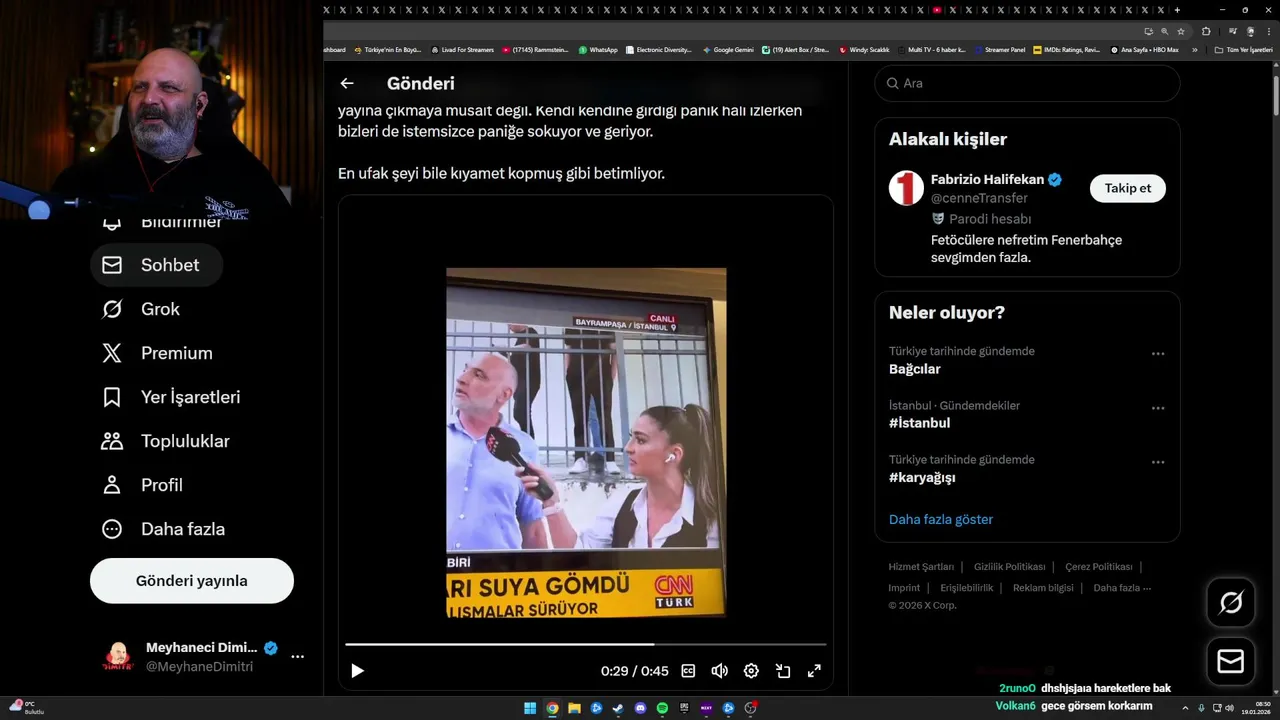Open more options for #karyağışı trend
Screen dimensions: 1280x720
[1158, 462]
